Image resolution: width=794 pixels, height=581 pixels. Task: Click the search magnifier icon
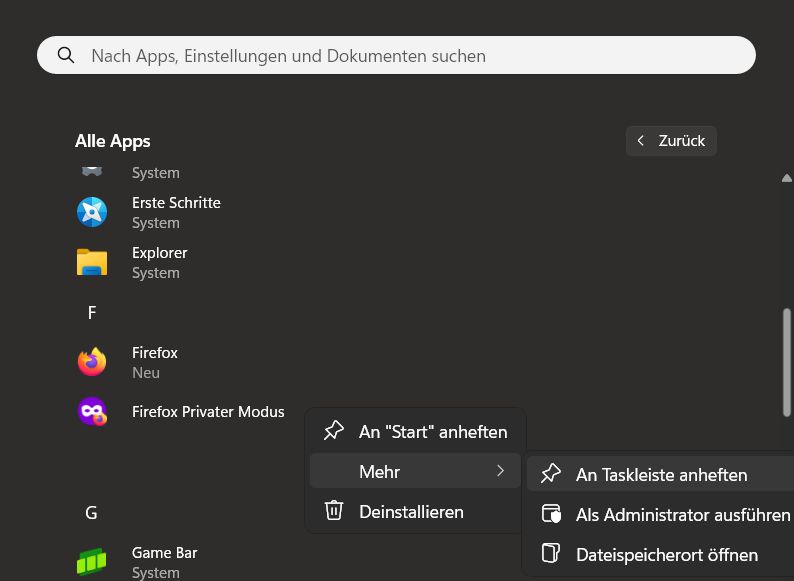point(66,56)
